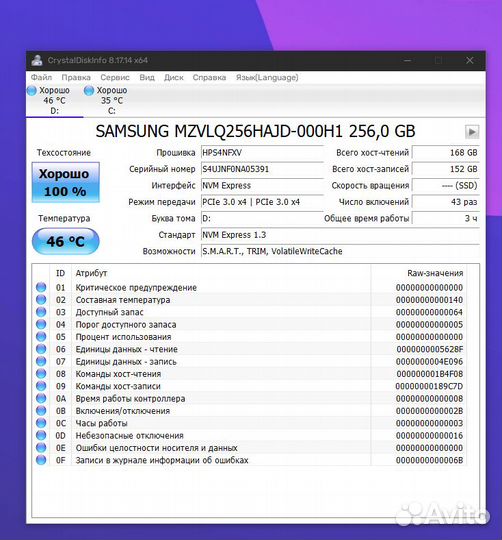
Task: Select the Доступный запас row
Action: tap(249, 312)
